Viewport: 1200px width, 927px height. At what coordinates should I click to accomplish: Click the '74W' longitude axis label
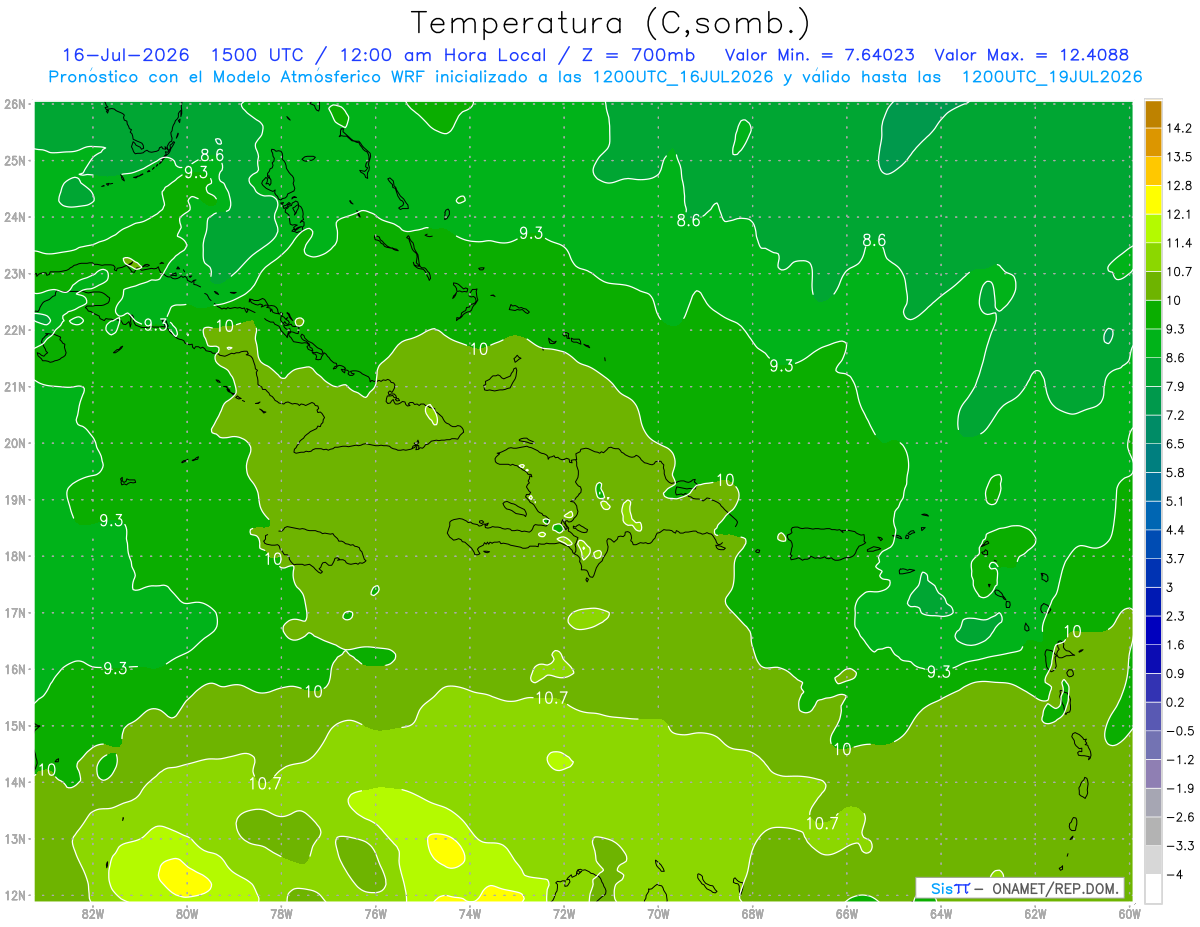[x=469, y=914]
